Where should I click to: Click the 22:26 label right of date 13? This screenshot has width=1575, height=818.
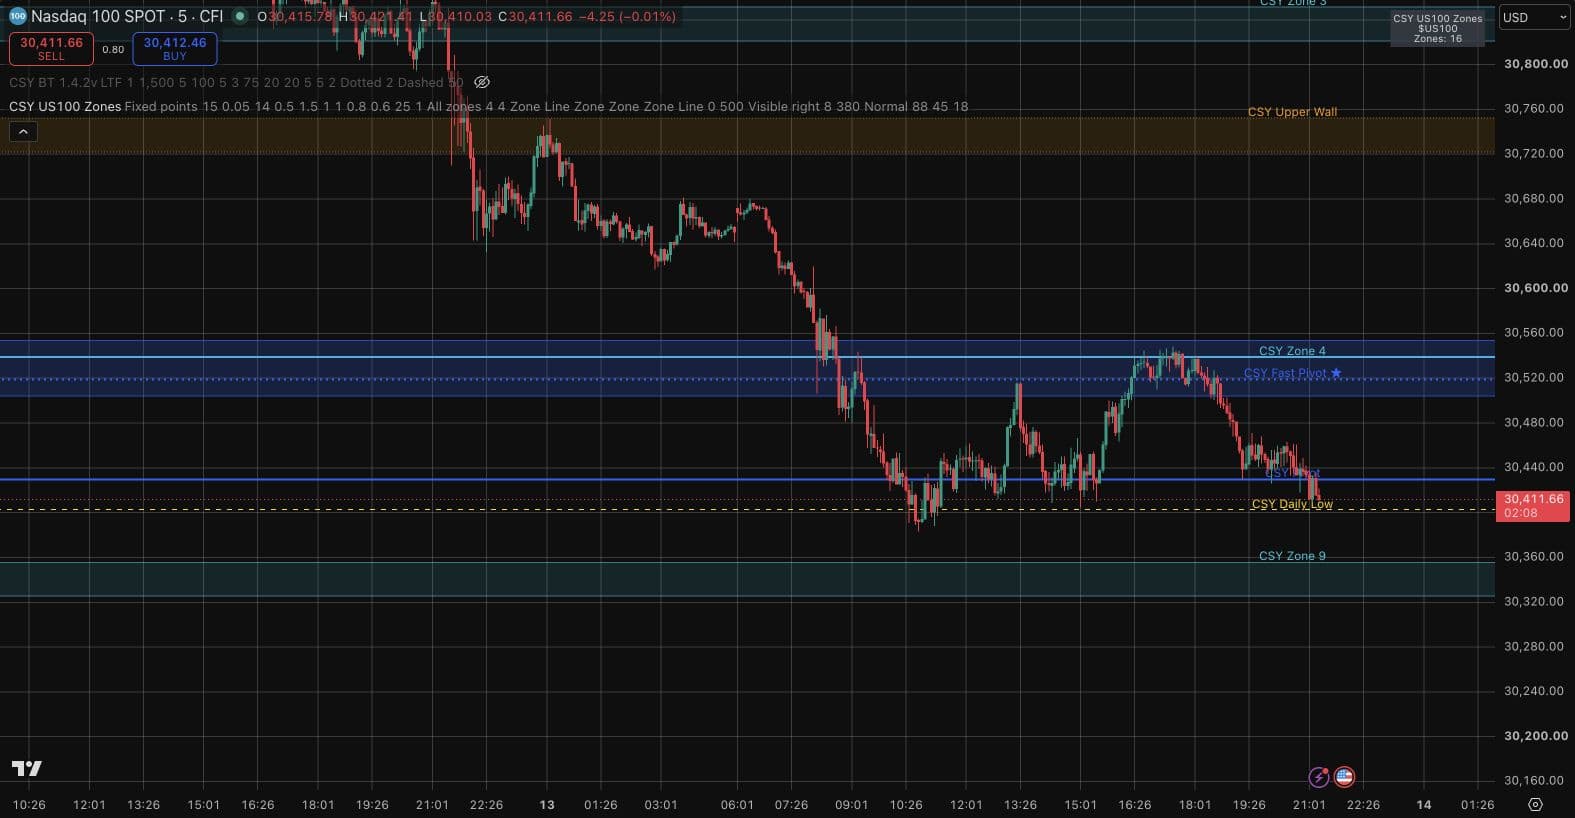tap(1363, 804)
